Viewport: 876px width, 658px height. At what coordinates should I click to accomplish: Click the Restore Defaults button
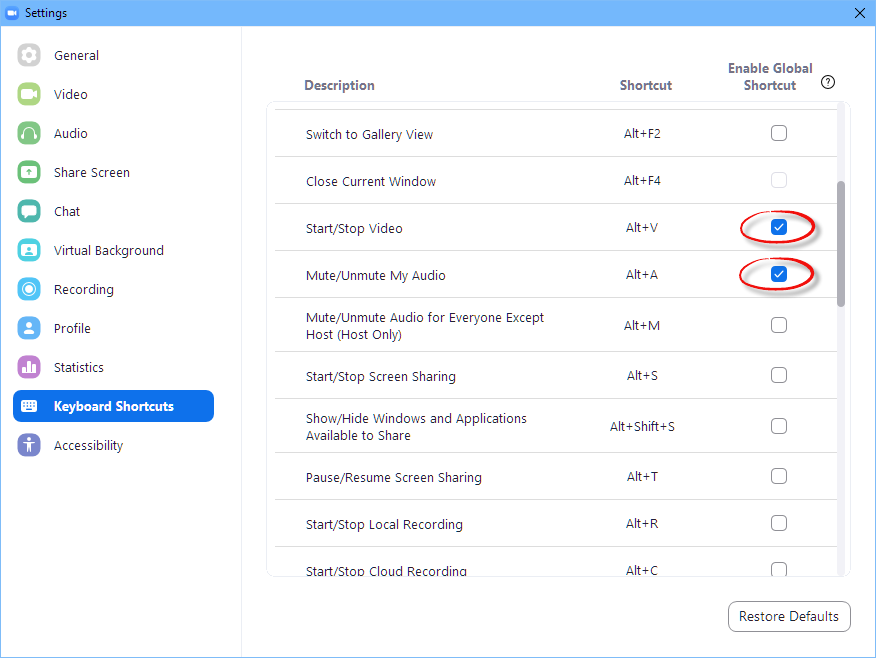point(789,617)
